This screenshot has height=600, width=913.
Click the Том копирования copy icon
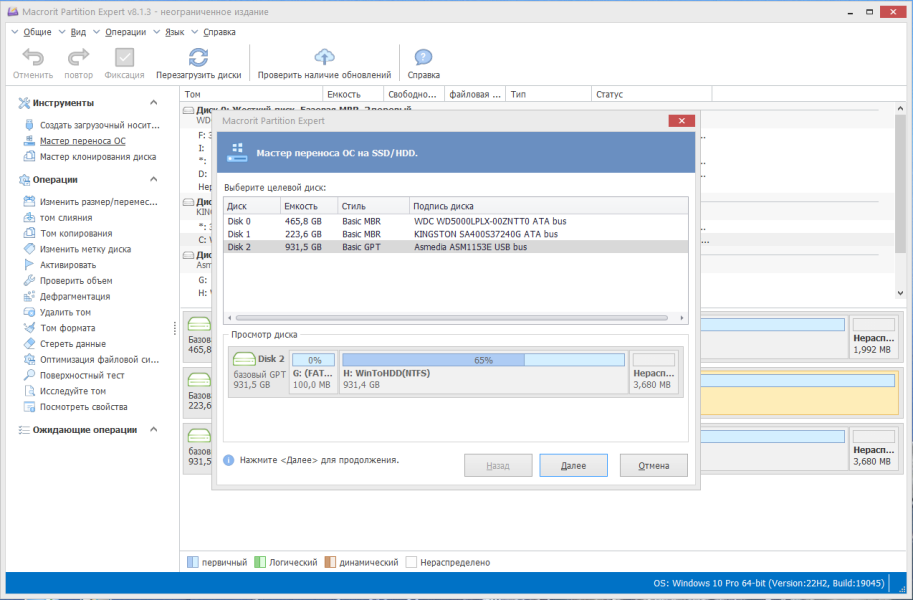[29, 233]
